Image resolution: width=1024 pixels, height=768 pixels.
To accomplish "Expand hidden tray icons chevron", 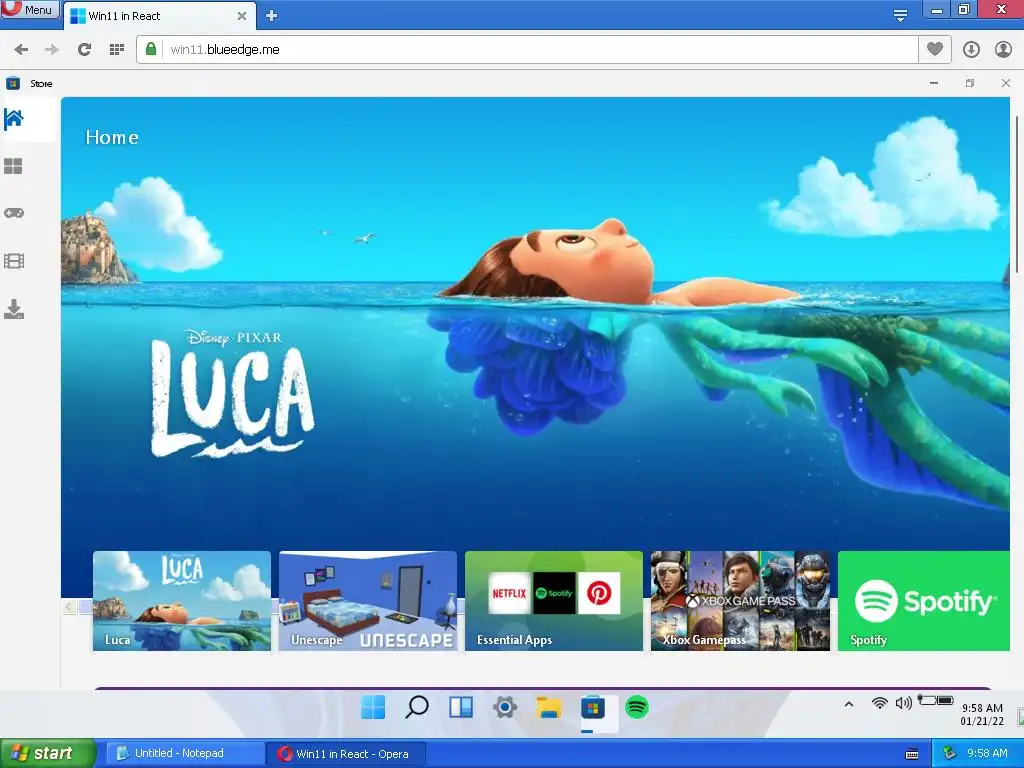I will click(848, 704).
